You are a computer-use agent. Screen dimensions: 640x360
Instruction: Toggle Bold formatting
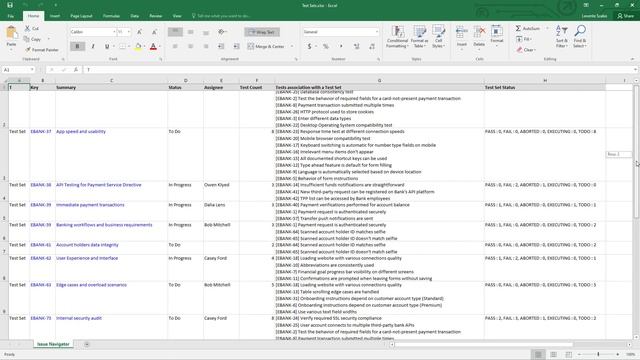coord(77,47)
